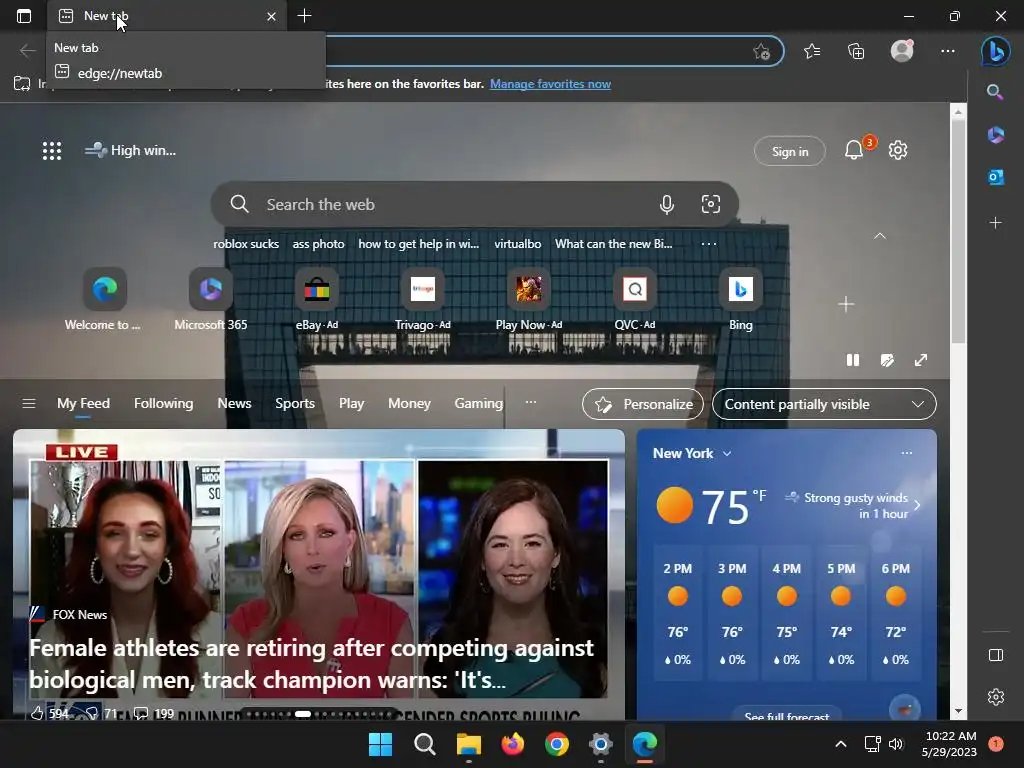Open the eBay quick link
This screenshot has width=1024, height=768.
[317, 300]
